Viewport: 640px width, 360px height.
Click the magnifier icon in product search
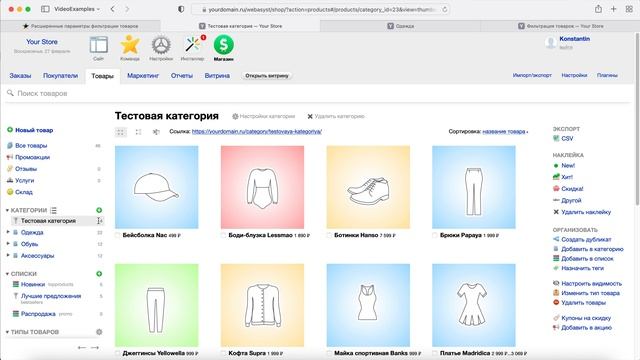click(x=10, y=93)
